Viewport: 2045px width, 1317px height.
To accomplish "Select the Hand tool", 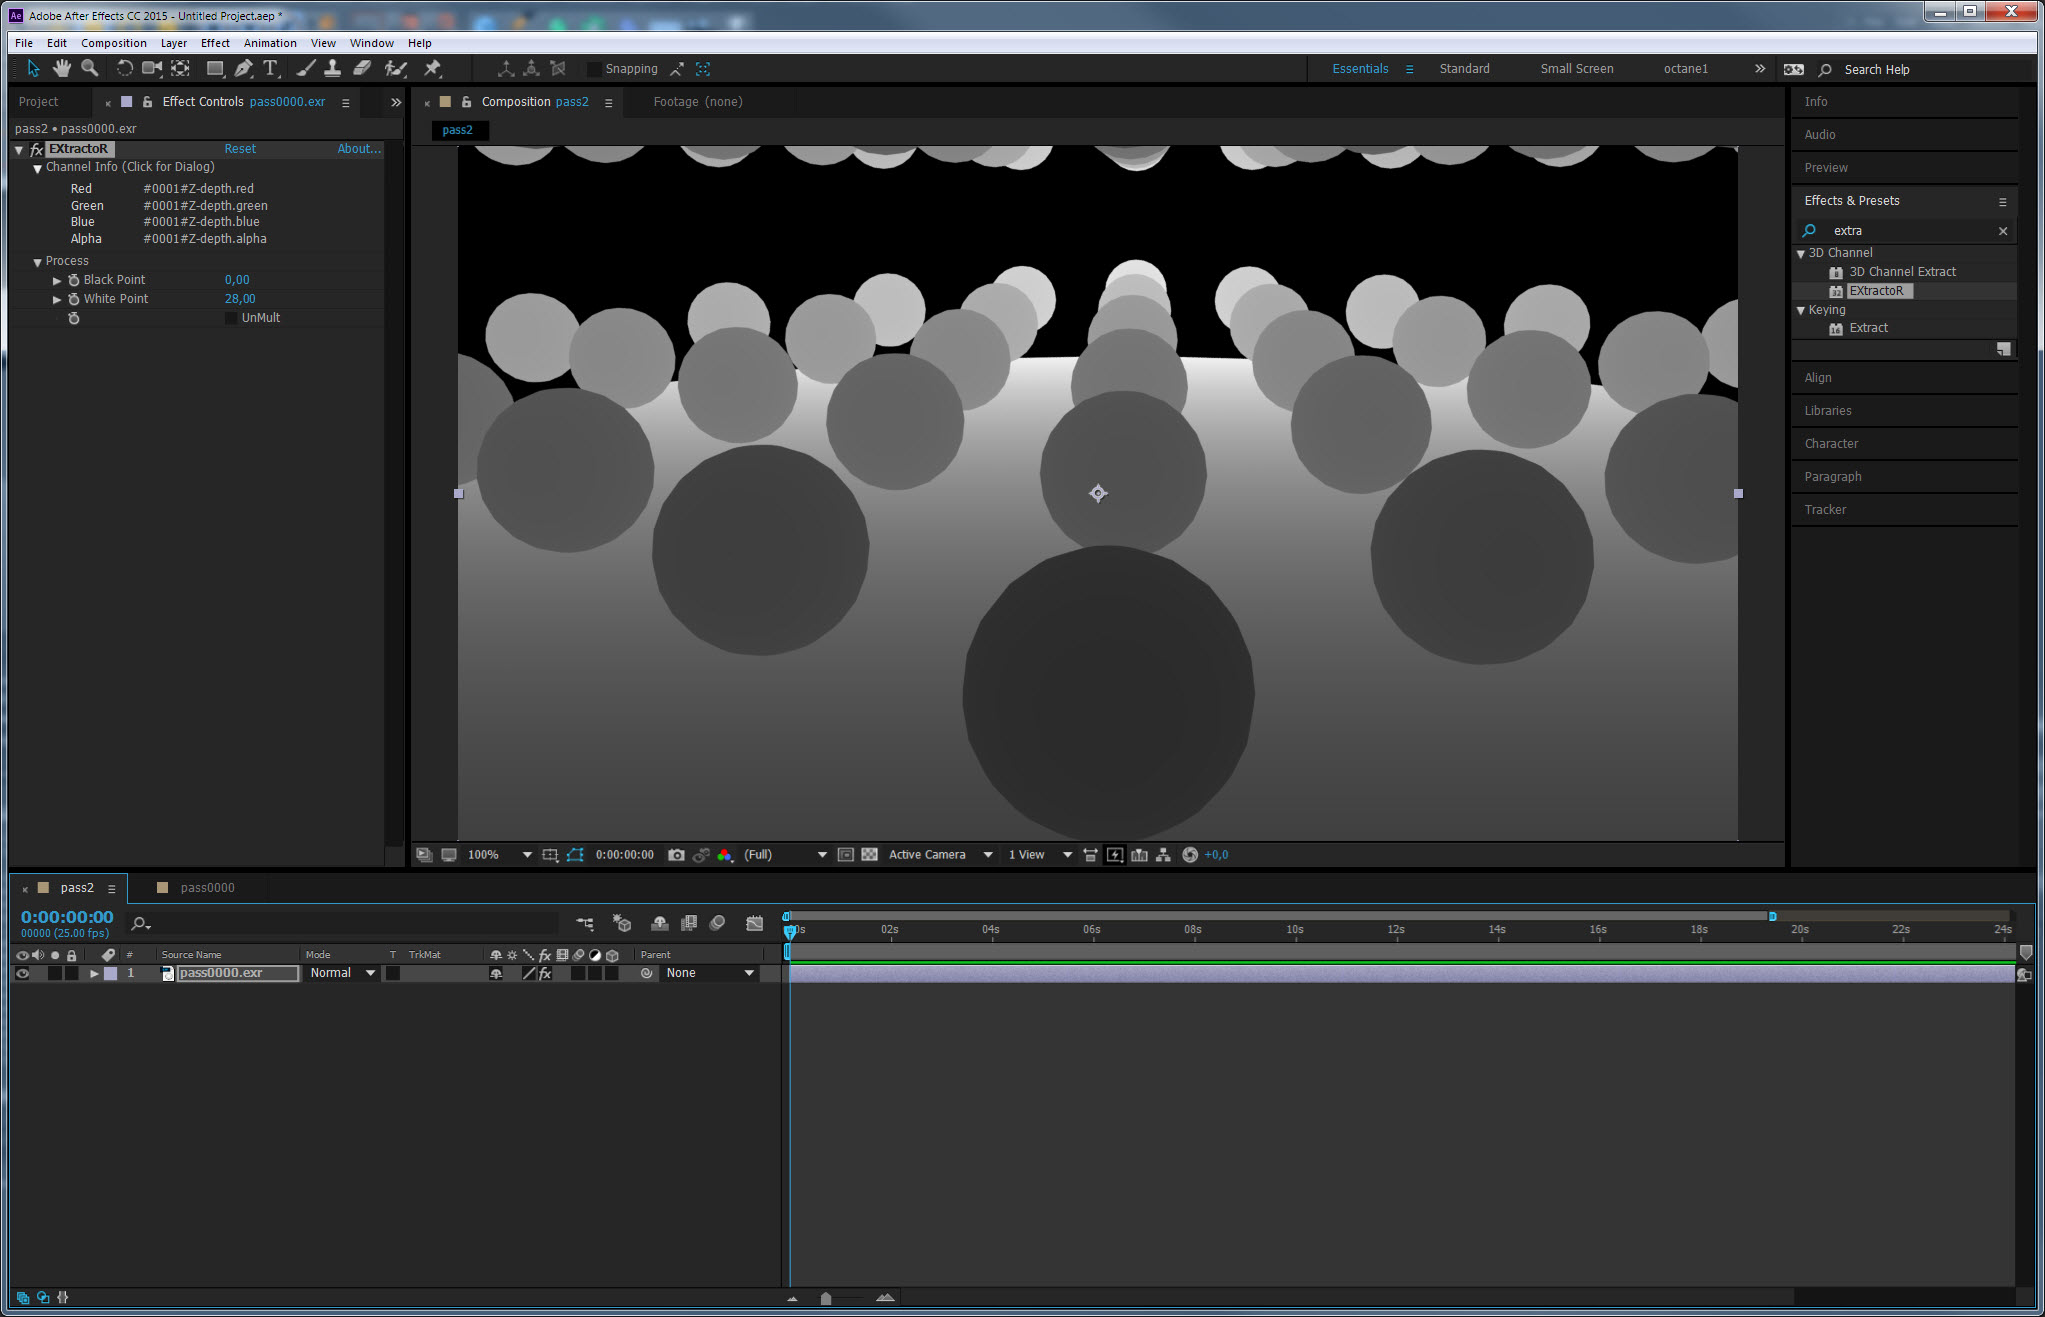I will [x=62, y=68].
